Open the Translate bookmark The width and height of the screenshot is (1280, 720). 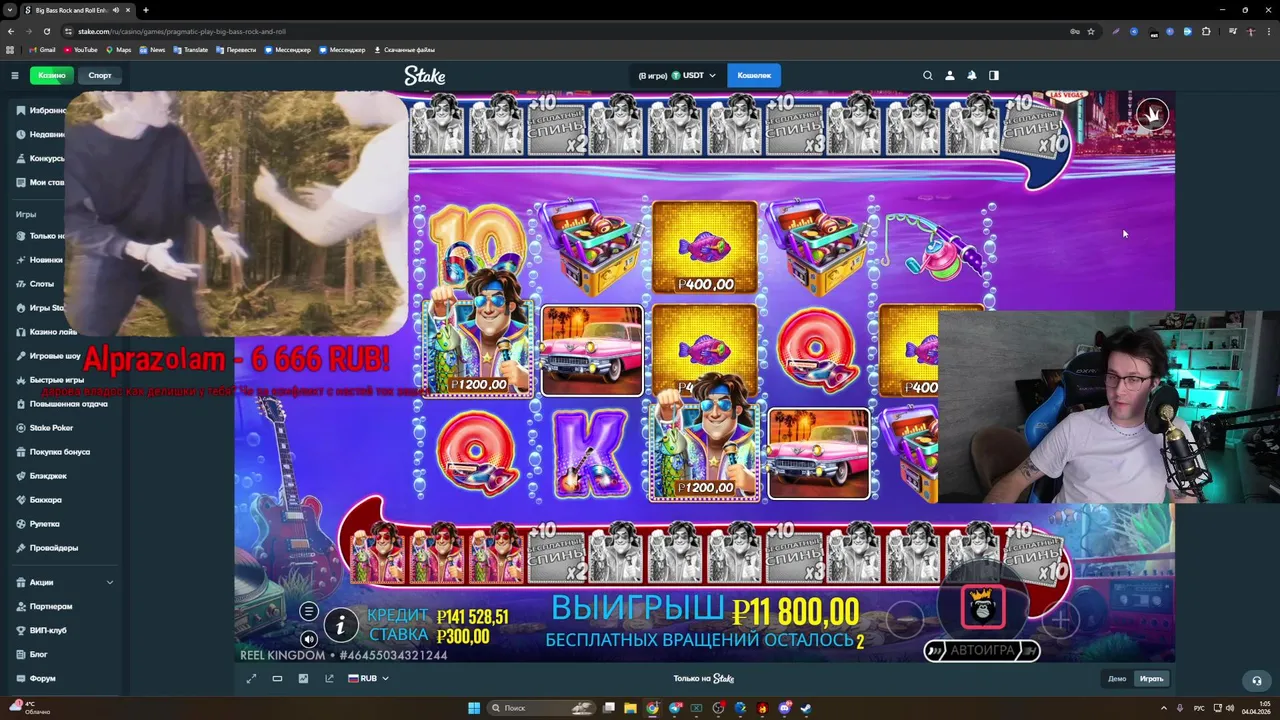click(191, 49)
